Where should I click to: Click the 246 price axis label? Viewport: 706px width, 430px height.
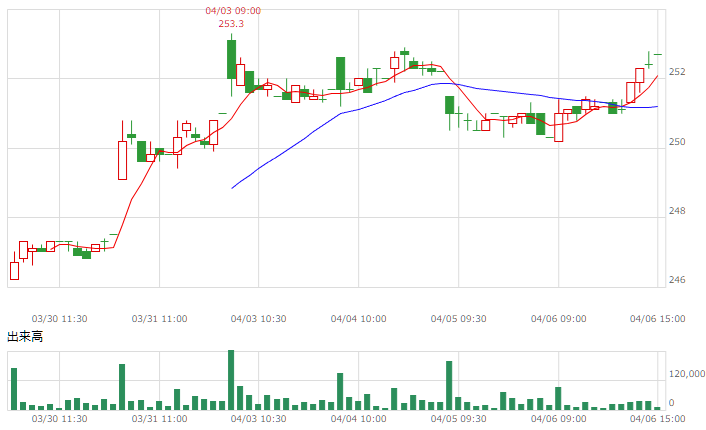[677, 280]
